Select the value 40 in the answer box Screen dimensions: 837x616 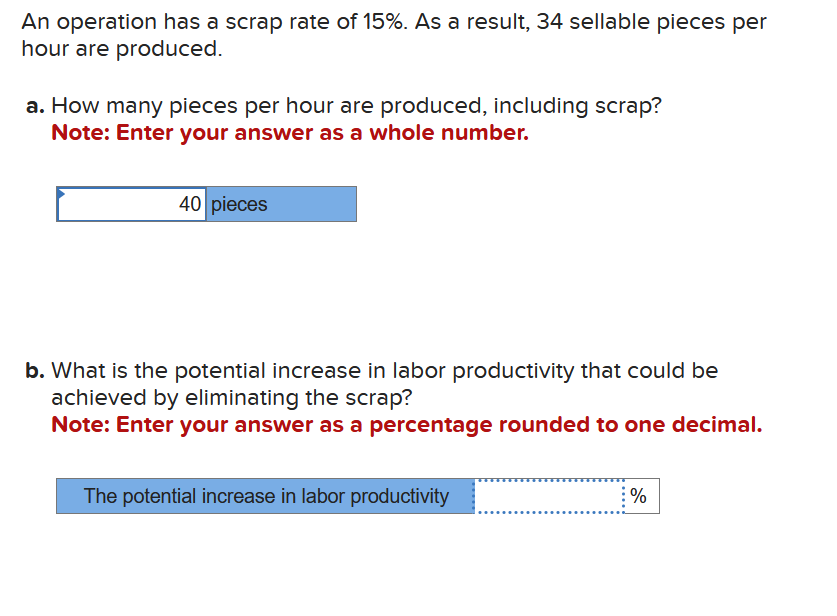pos(190,204)
